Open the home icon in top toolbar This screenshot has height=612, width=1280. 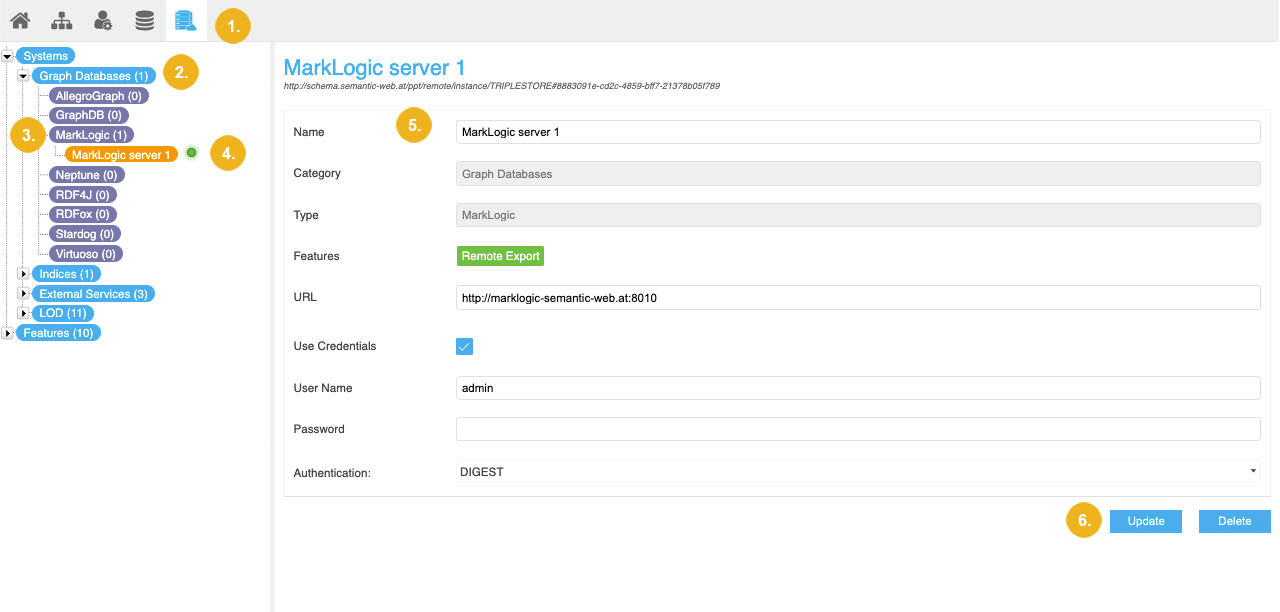tap(20, 20)
